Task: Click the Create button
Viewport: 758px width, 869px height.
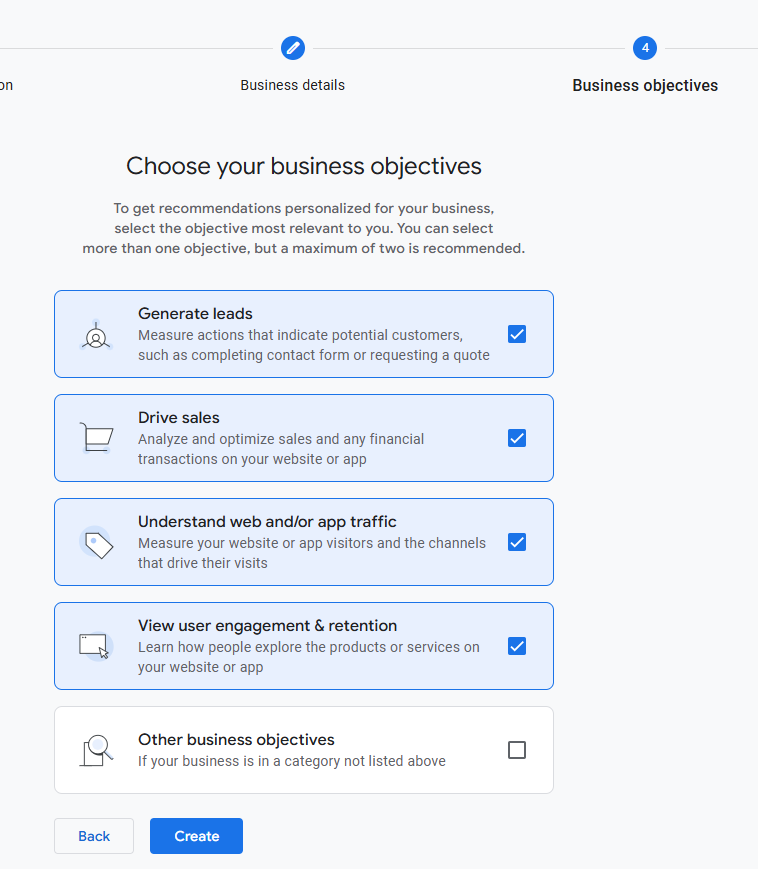Action: click(x=196, y=836)
